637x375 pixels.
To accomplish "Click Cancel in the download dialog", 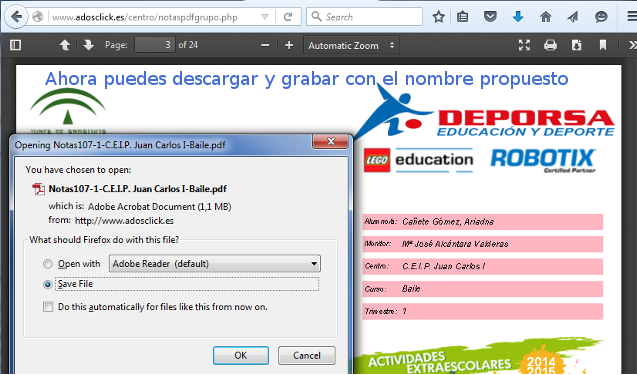I will click(307, 355).
